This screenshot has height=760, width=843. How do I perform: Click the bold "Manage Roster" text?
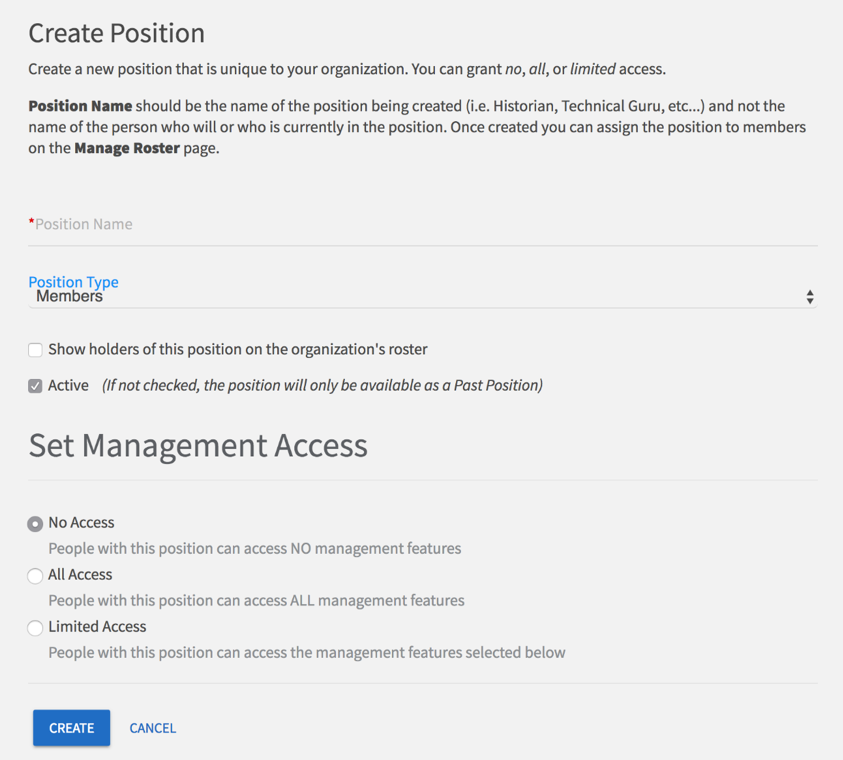[126, 148]
